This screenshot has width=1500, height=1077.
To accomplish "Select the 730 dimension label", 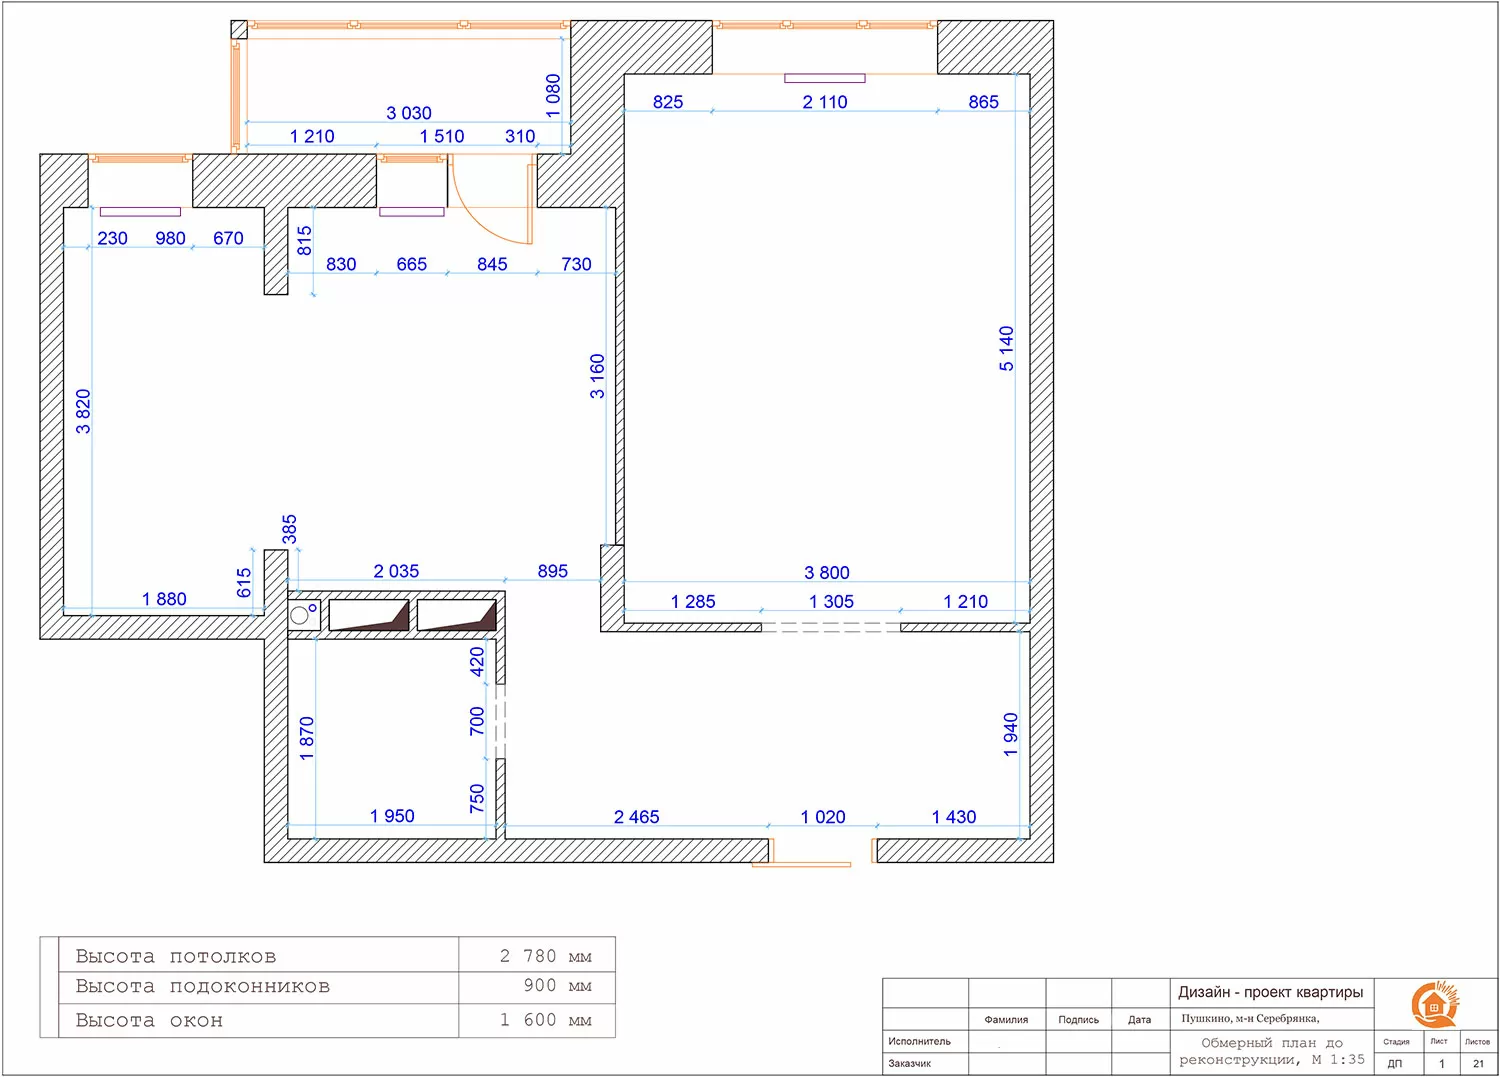I will click(x=576, y=264).
